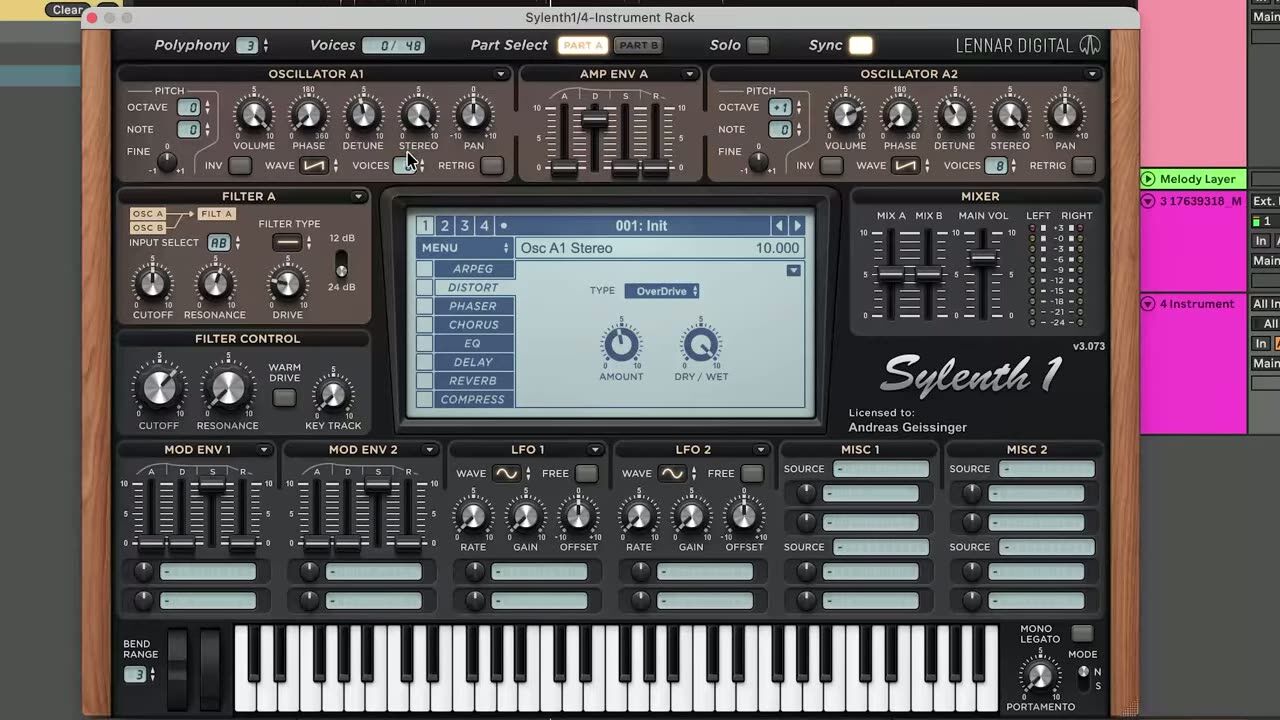Viewport: 1280px width, 720px height.
Task: Open Oscillator A2 section menu arrow
Action: point(1092,74)
